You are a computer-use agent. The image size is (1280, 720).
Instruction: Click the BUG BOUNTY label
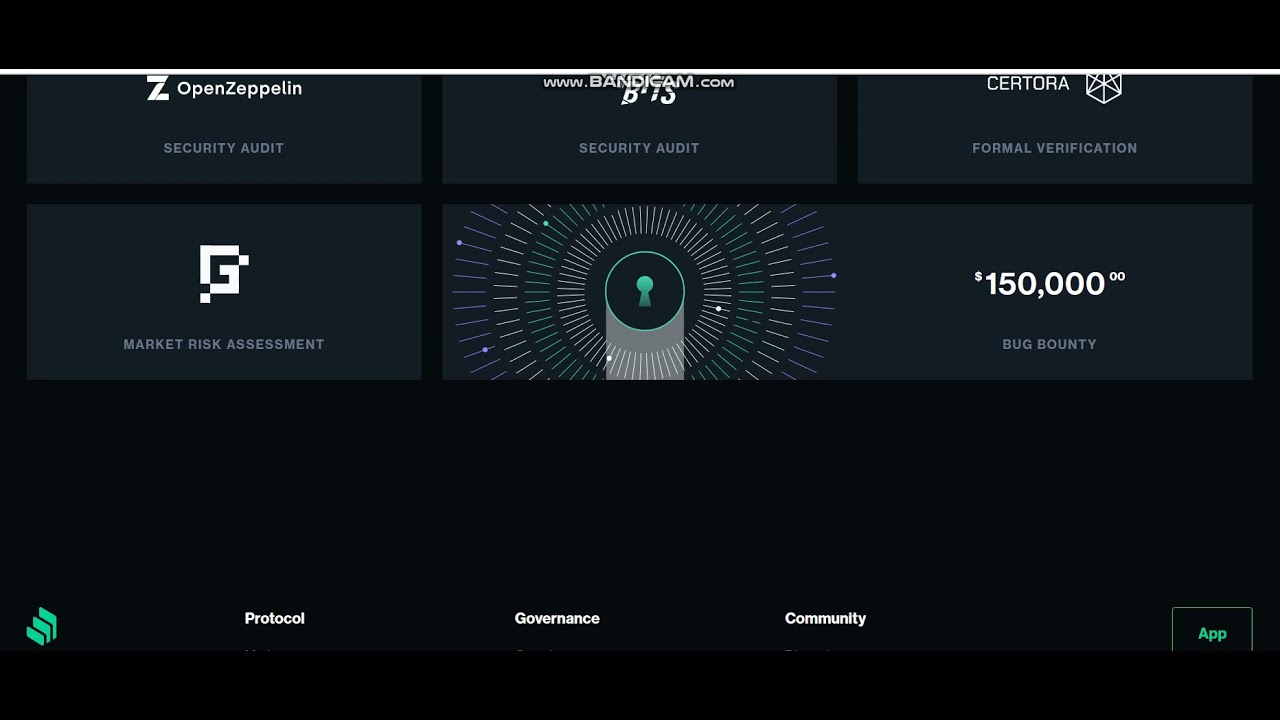[x=1049, y=344]
